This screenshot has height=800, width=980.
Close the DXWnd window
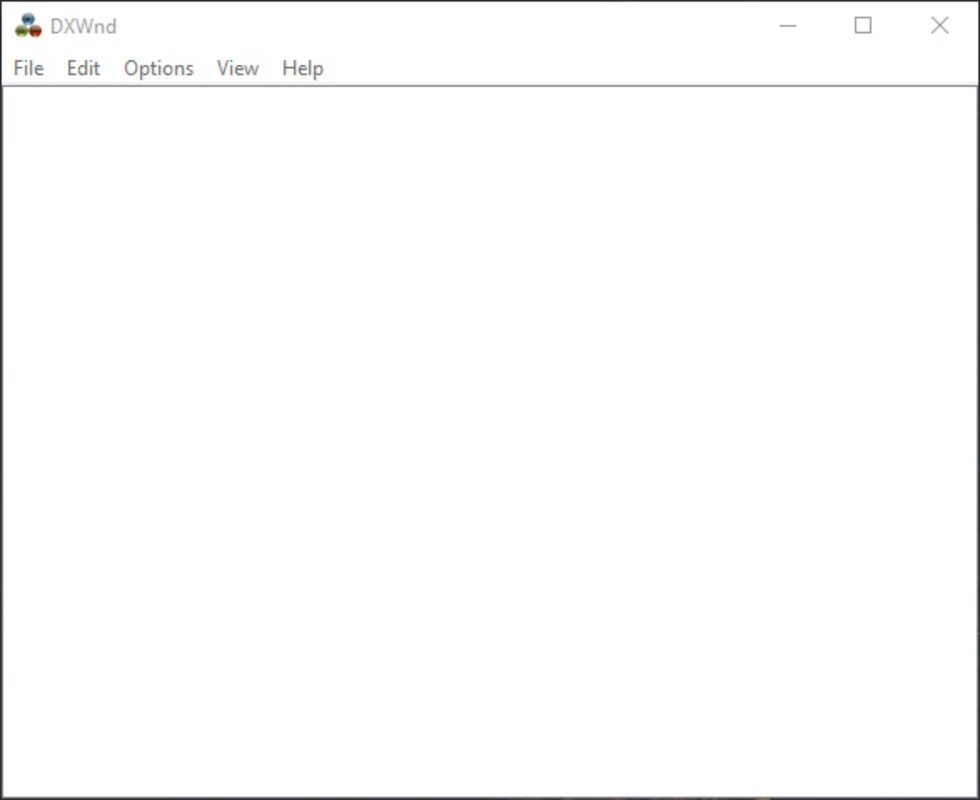click(x=939, y=26)
